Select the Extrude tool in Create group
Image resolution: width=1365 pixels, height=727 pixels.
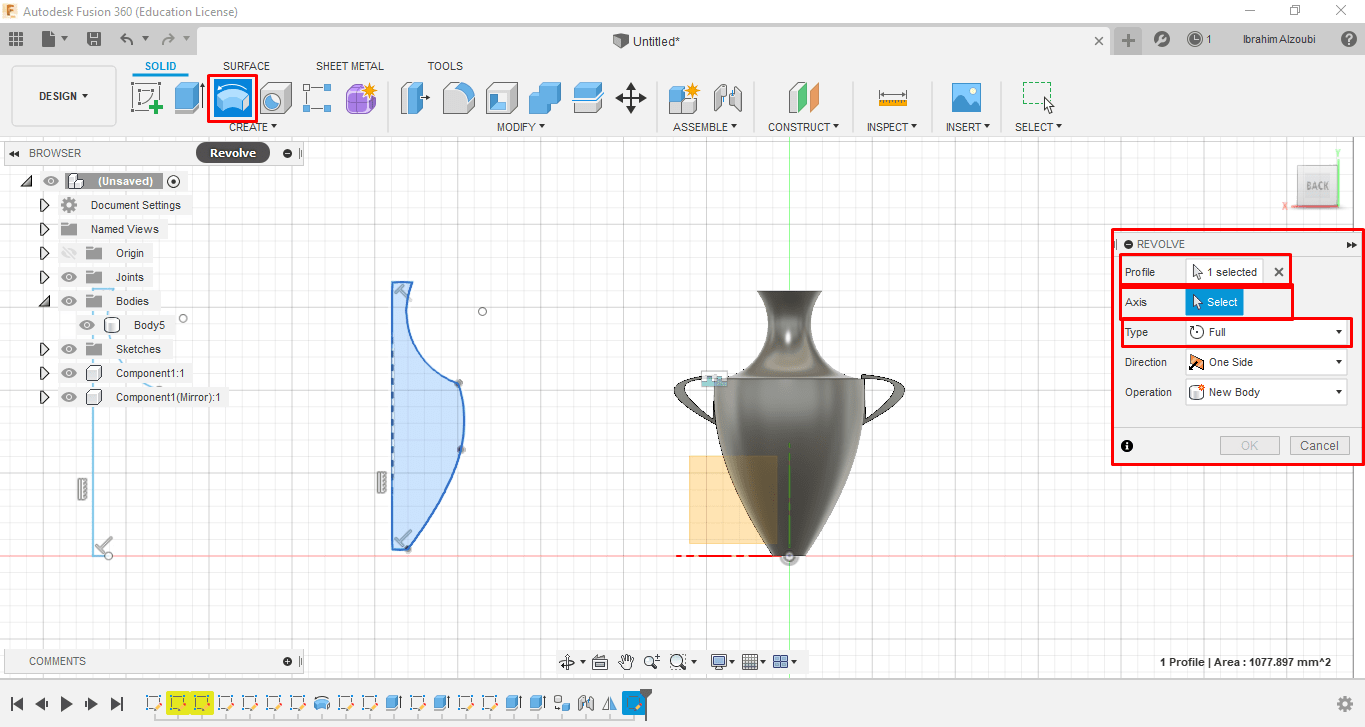[189, 98]
